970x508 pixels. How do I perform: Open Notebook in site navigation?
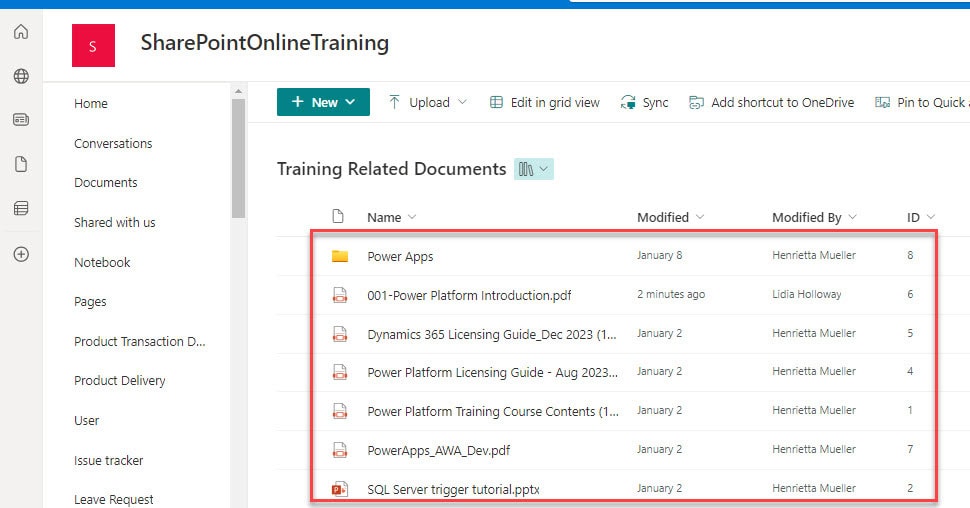coord(102,262)
